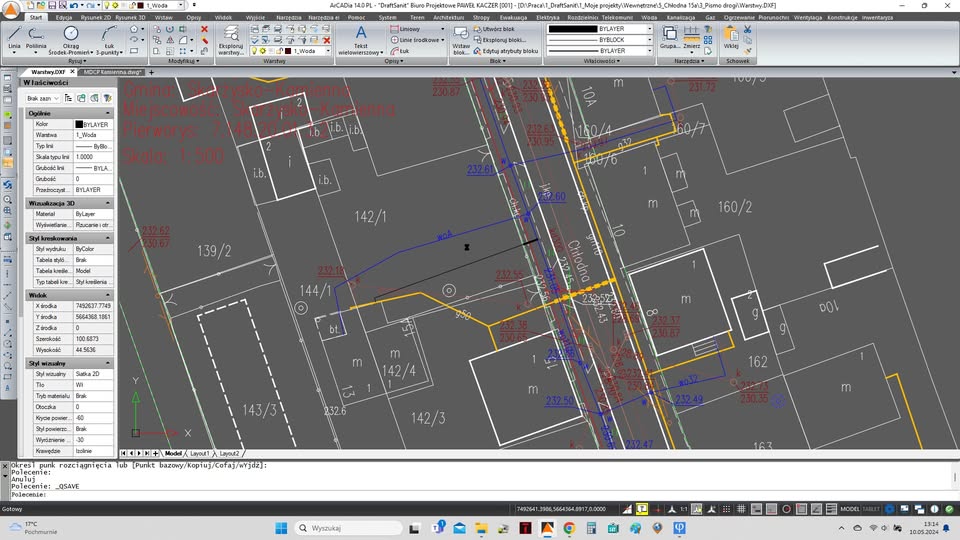Toggle MODEL space button in status bar

[849, 509]
